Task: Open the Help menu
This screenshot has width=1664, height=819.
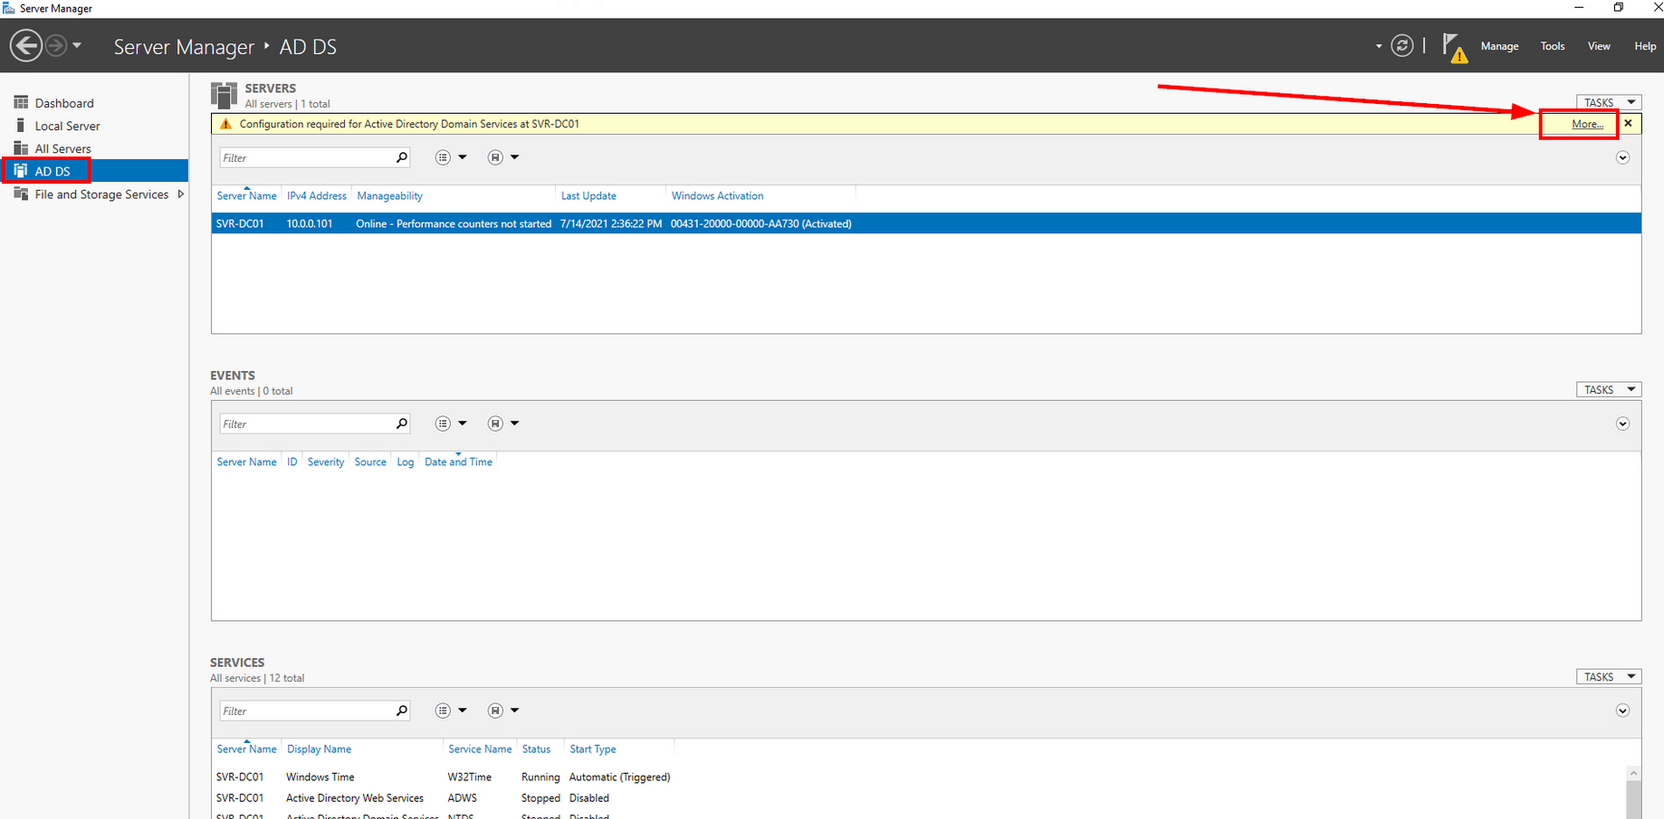Action: 1645,46
